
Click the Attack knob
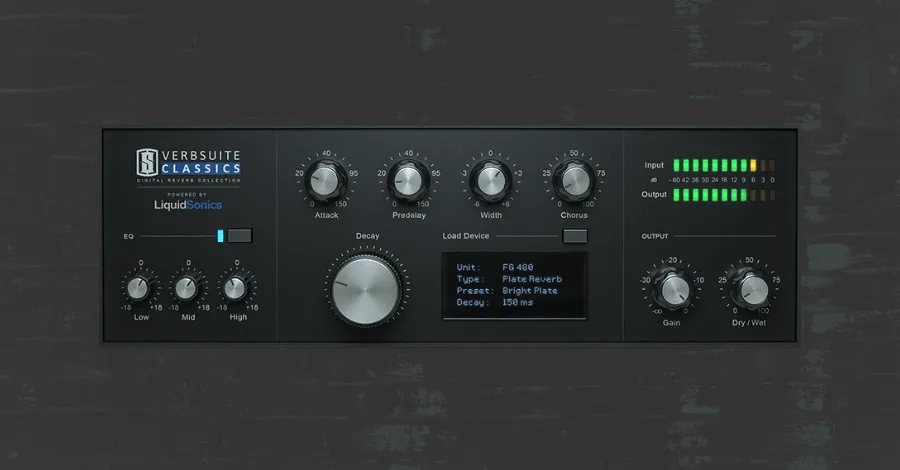[325, 181]
